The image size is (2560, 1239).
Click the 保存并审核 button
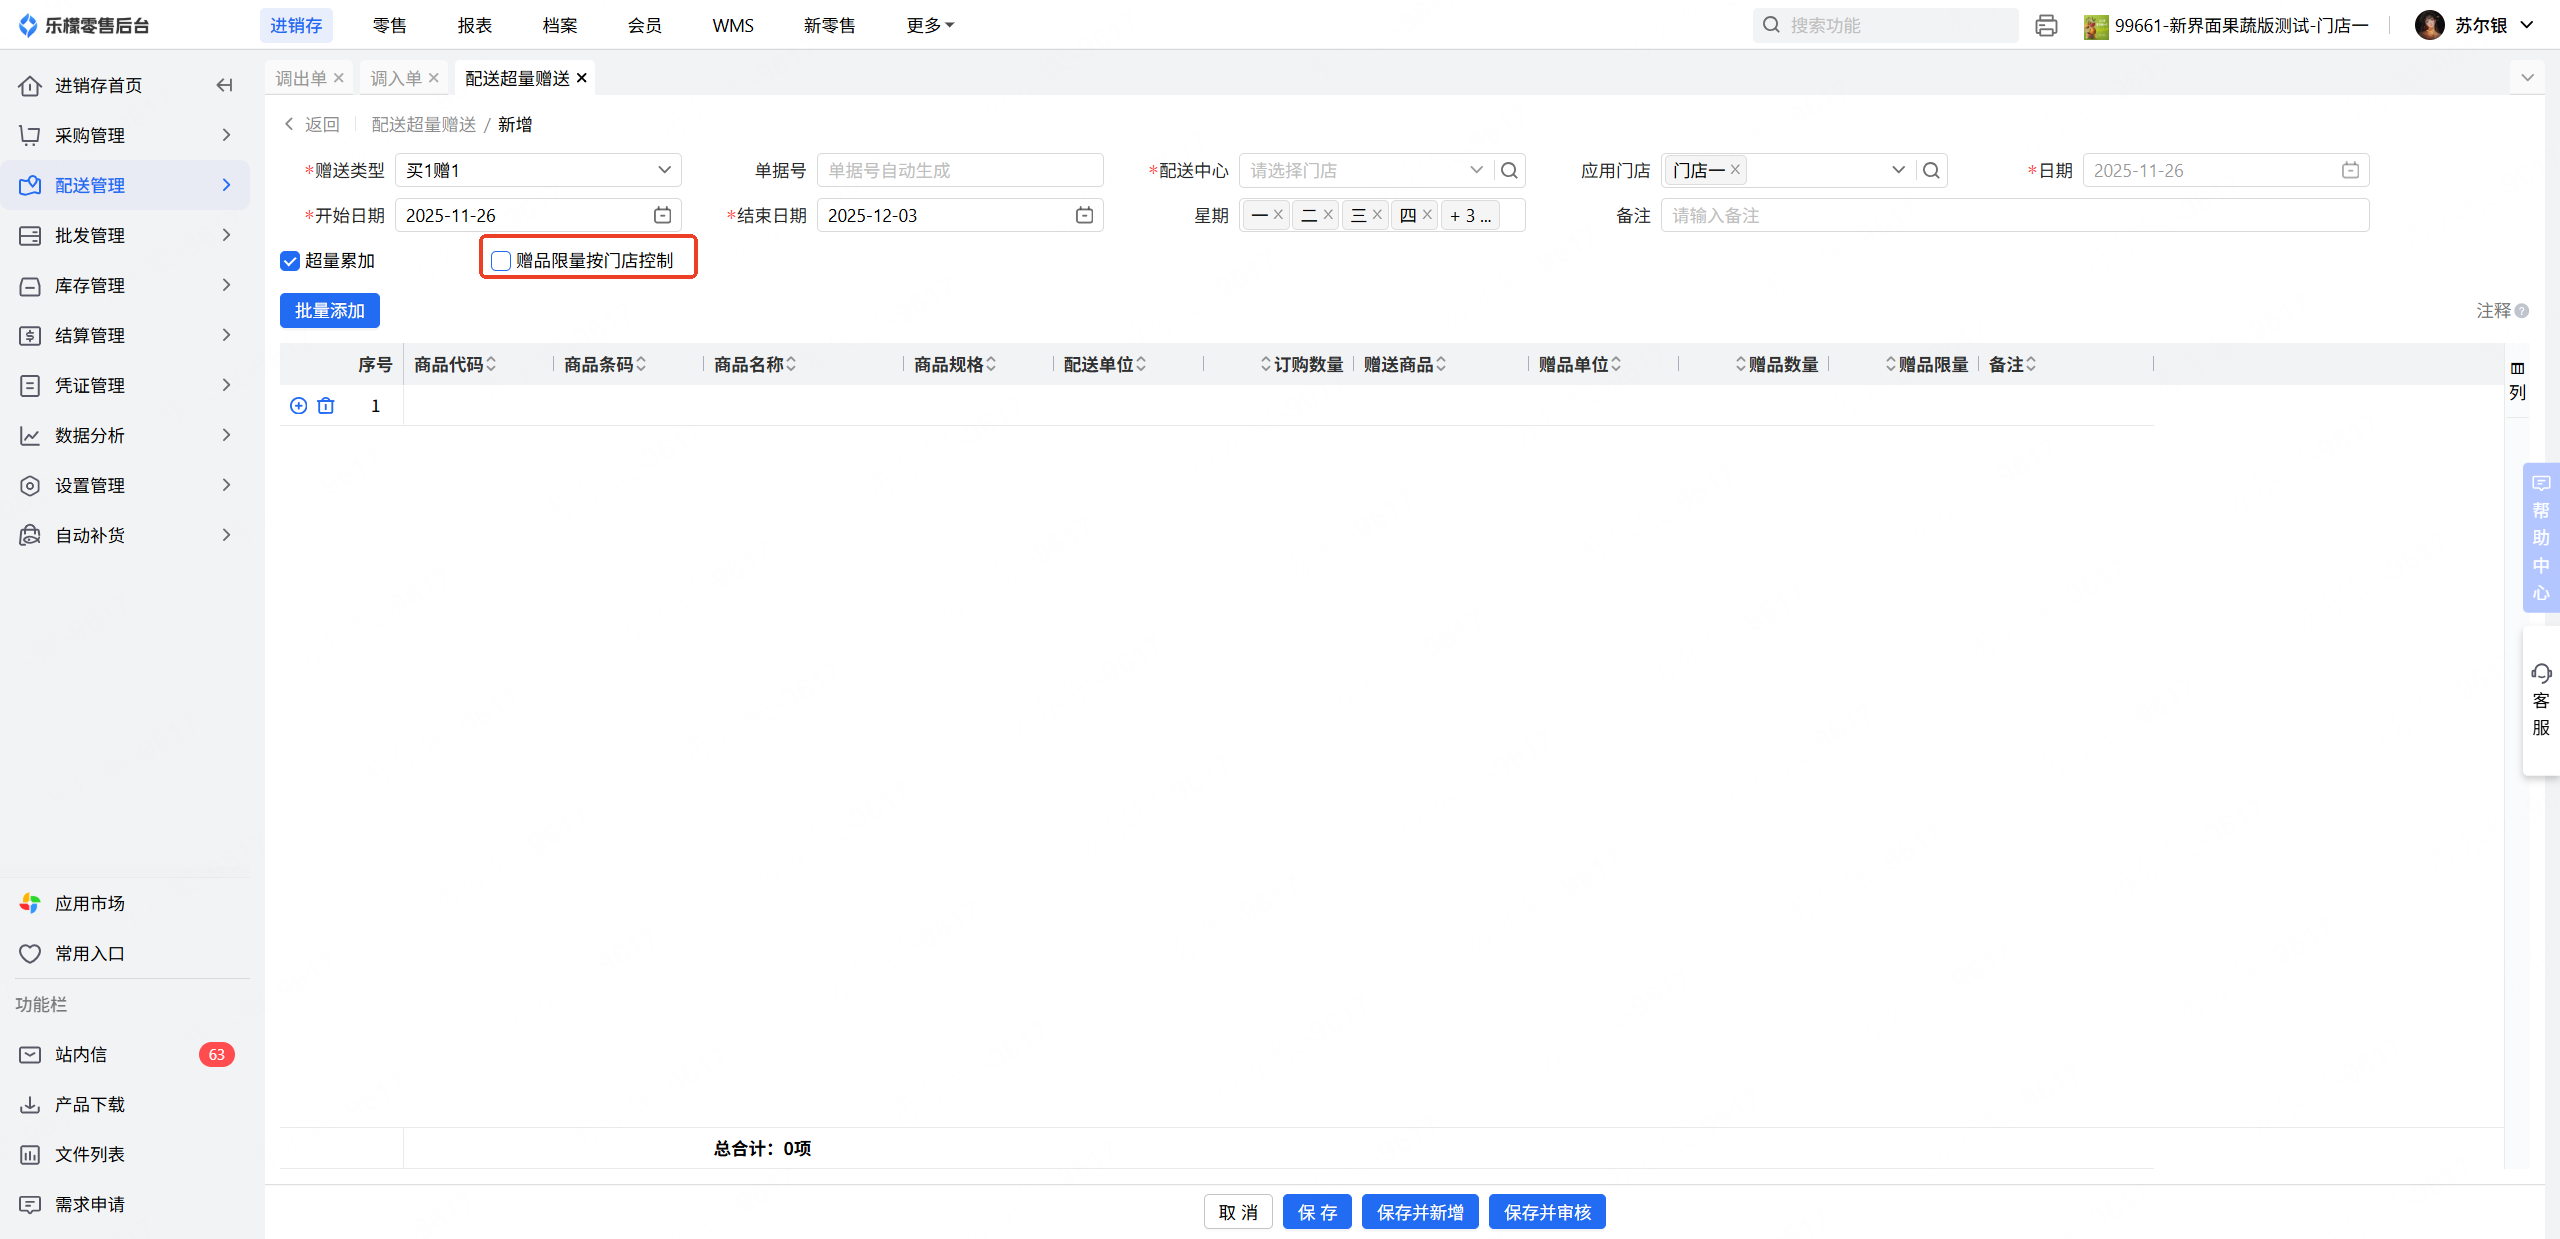[x=1546, y=1212]
